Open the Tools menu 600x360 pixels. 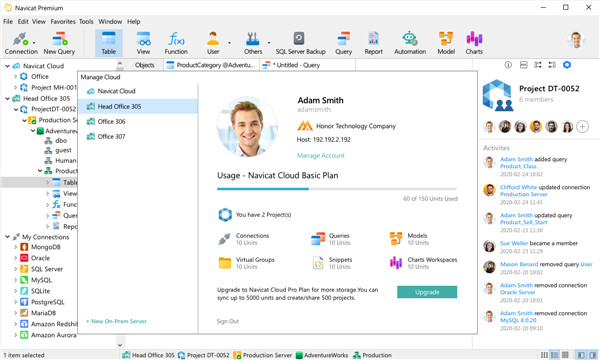tap(86, 21)
